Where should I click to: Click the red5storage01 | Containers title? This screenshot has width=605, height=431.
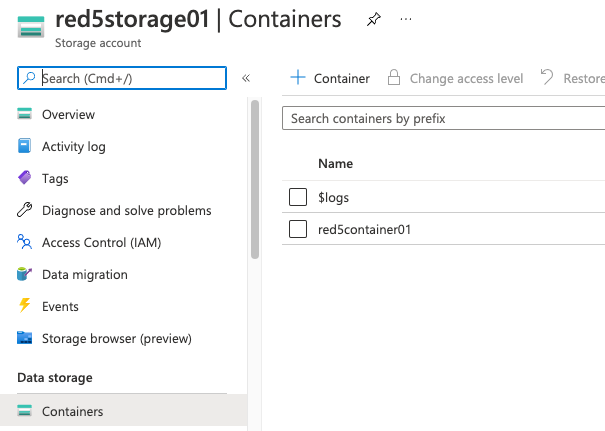(198, 20)
